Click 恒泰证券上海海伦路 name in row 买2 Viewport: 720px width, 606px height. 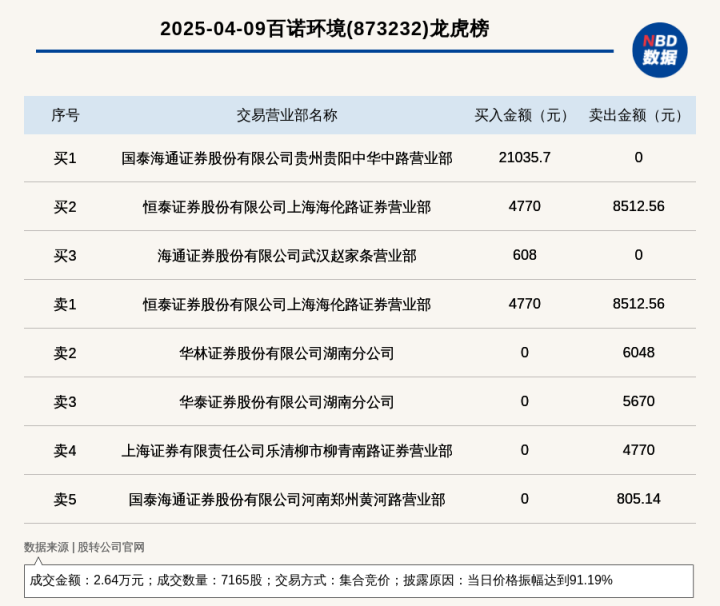coord(287,207)
